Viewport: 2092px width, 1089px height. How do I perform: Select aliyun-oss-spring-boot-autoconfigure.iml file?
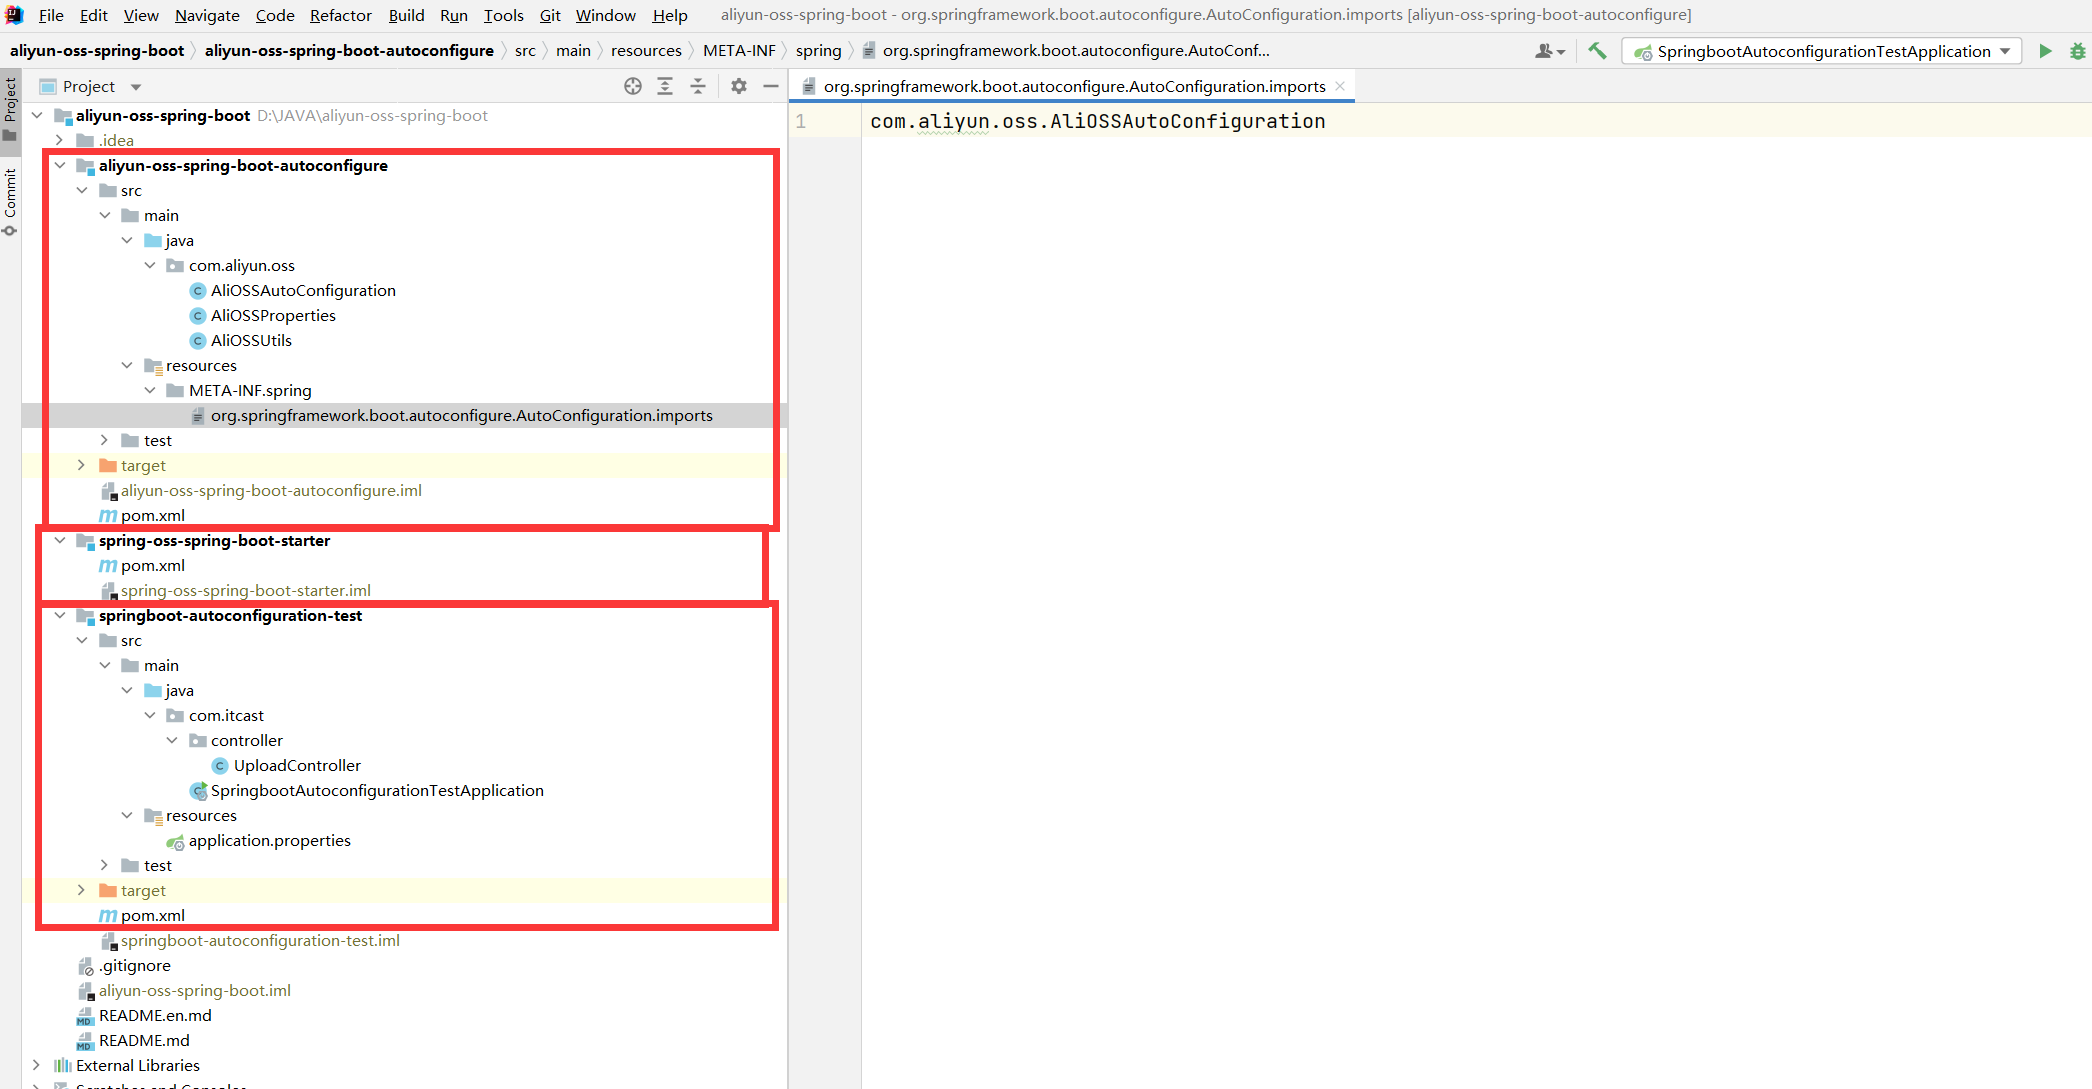click(271, 490)
